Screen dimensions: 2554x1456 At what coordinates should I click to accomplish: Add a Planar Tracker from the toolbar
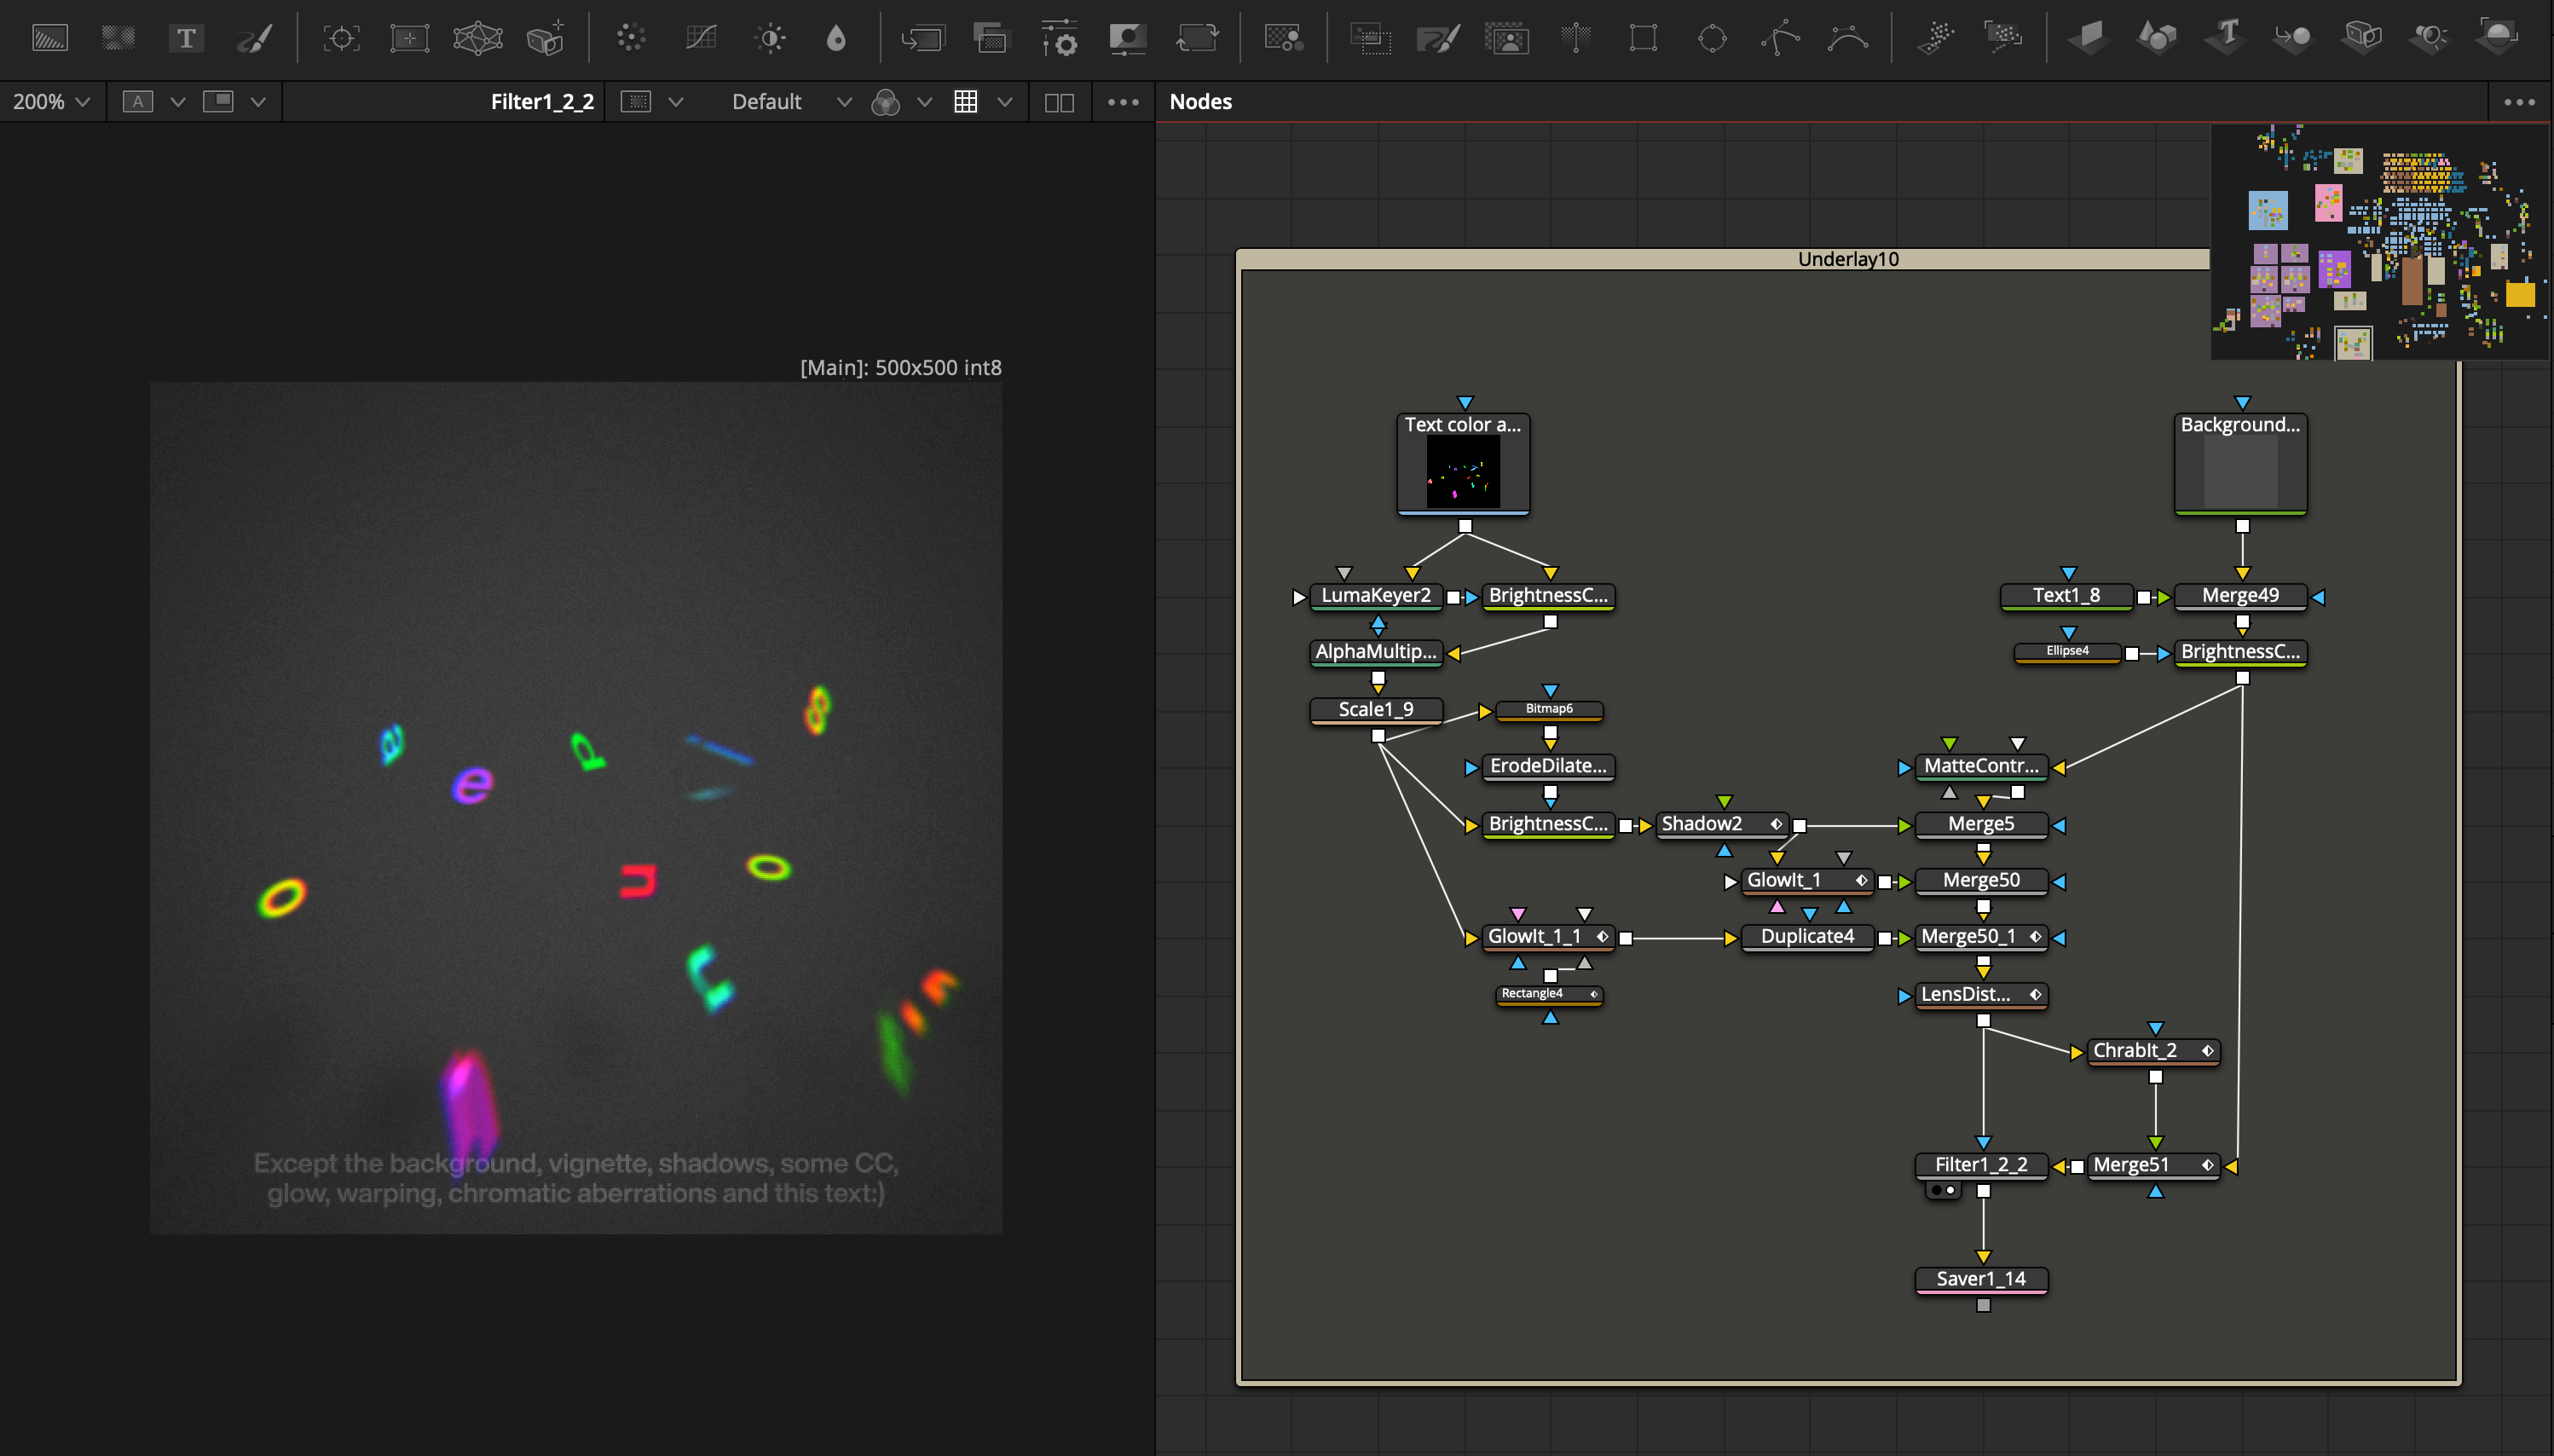[x=409, y=39]
